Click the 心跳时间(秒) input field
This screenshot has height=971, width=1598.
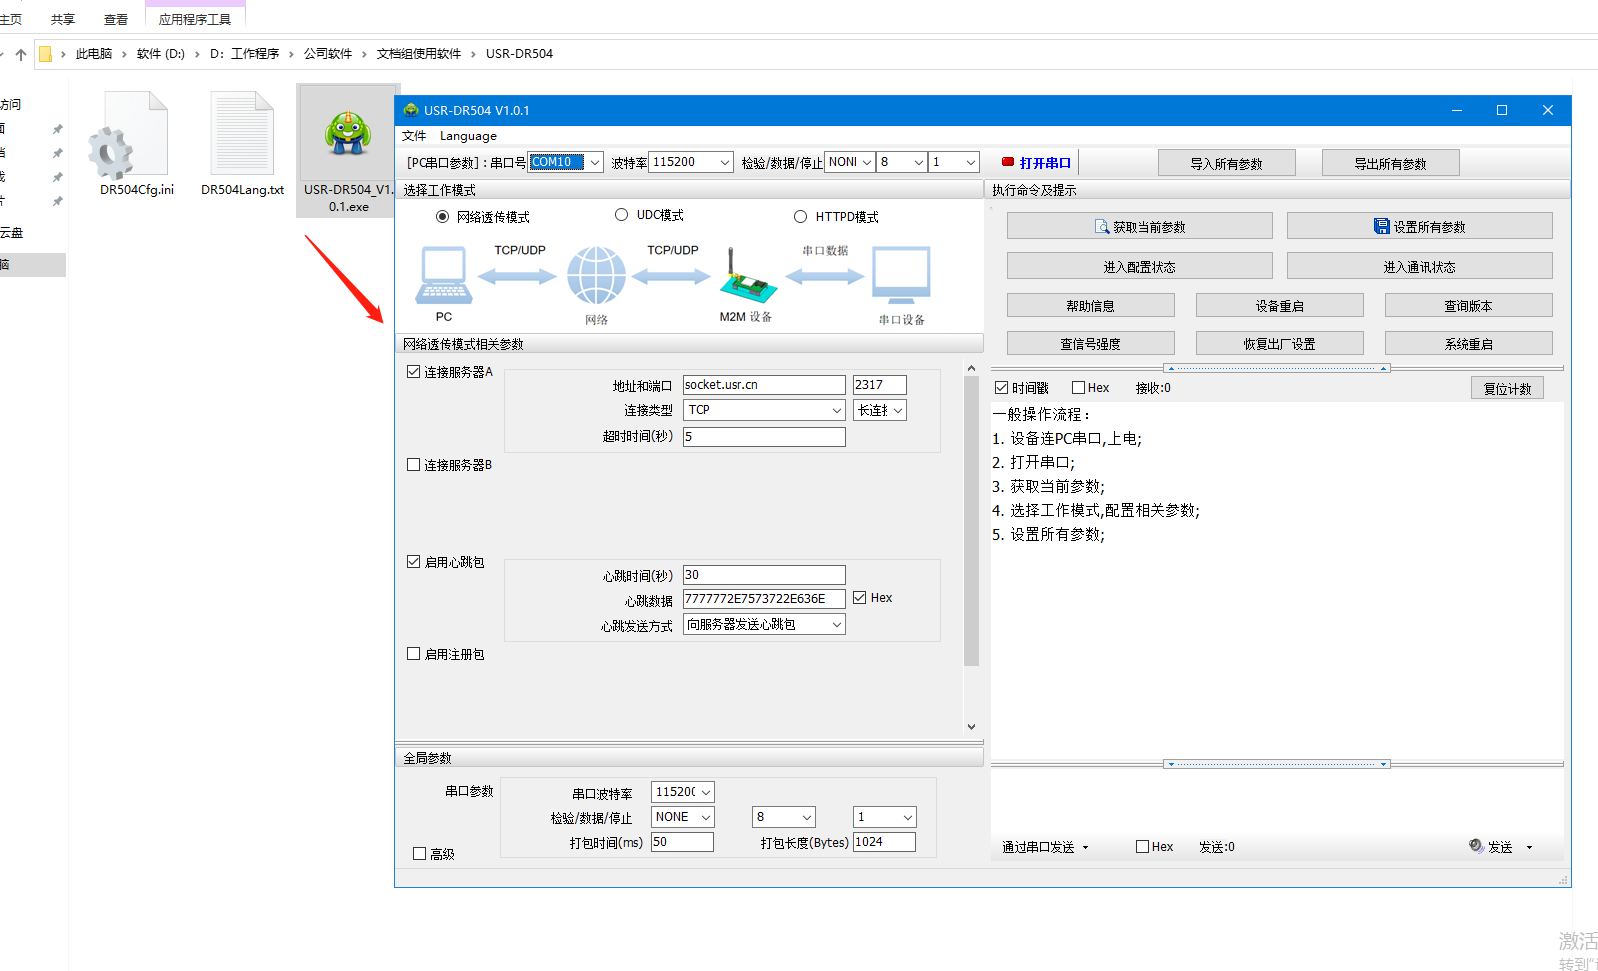(x=764, y=575)
